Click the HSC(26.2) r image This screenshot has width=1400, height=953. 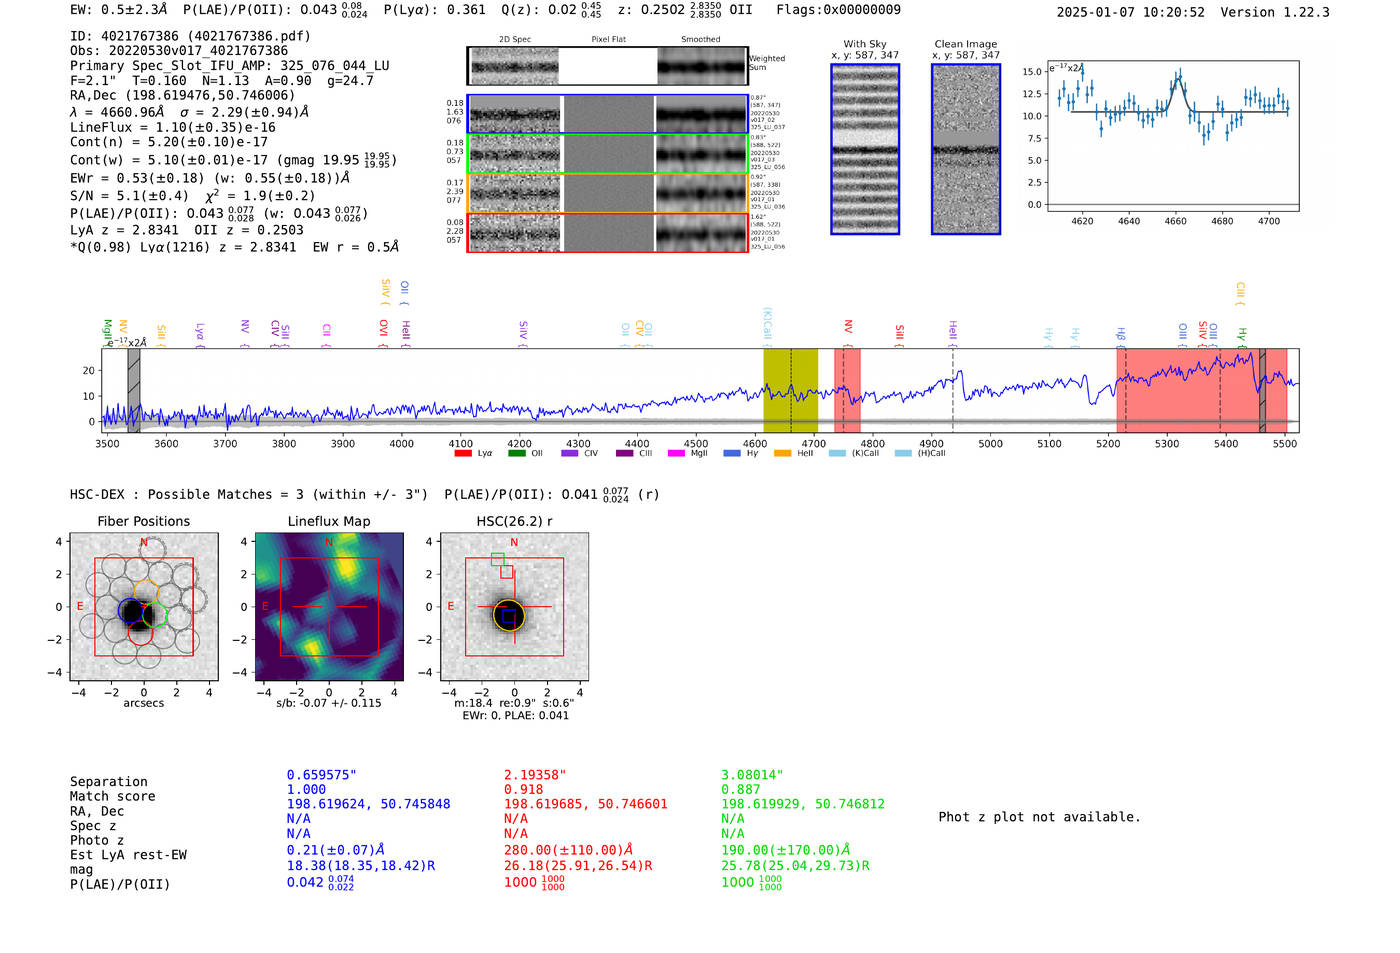[x=514, y=607]
